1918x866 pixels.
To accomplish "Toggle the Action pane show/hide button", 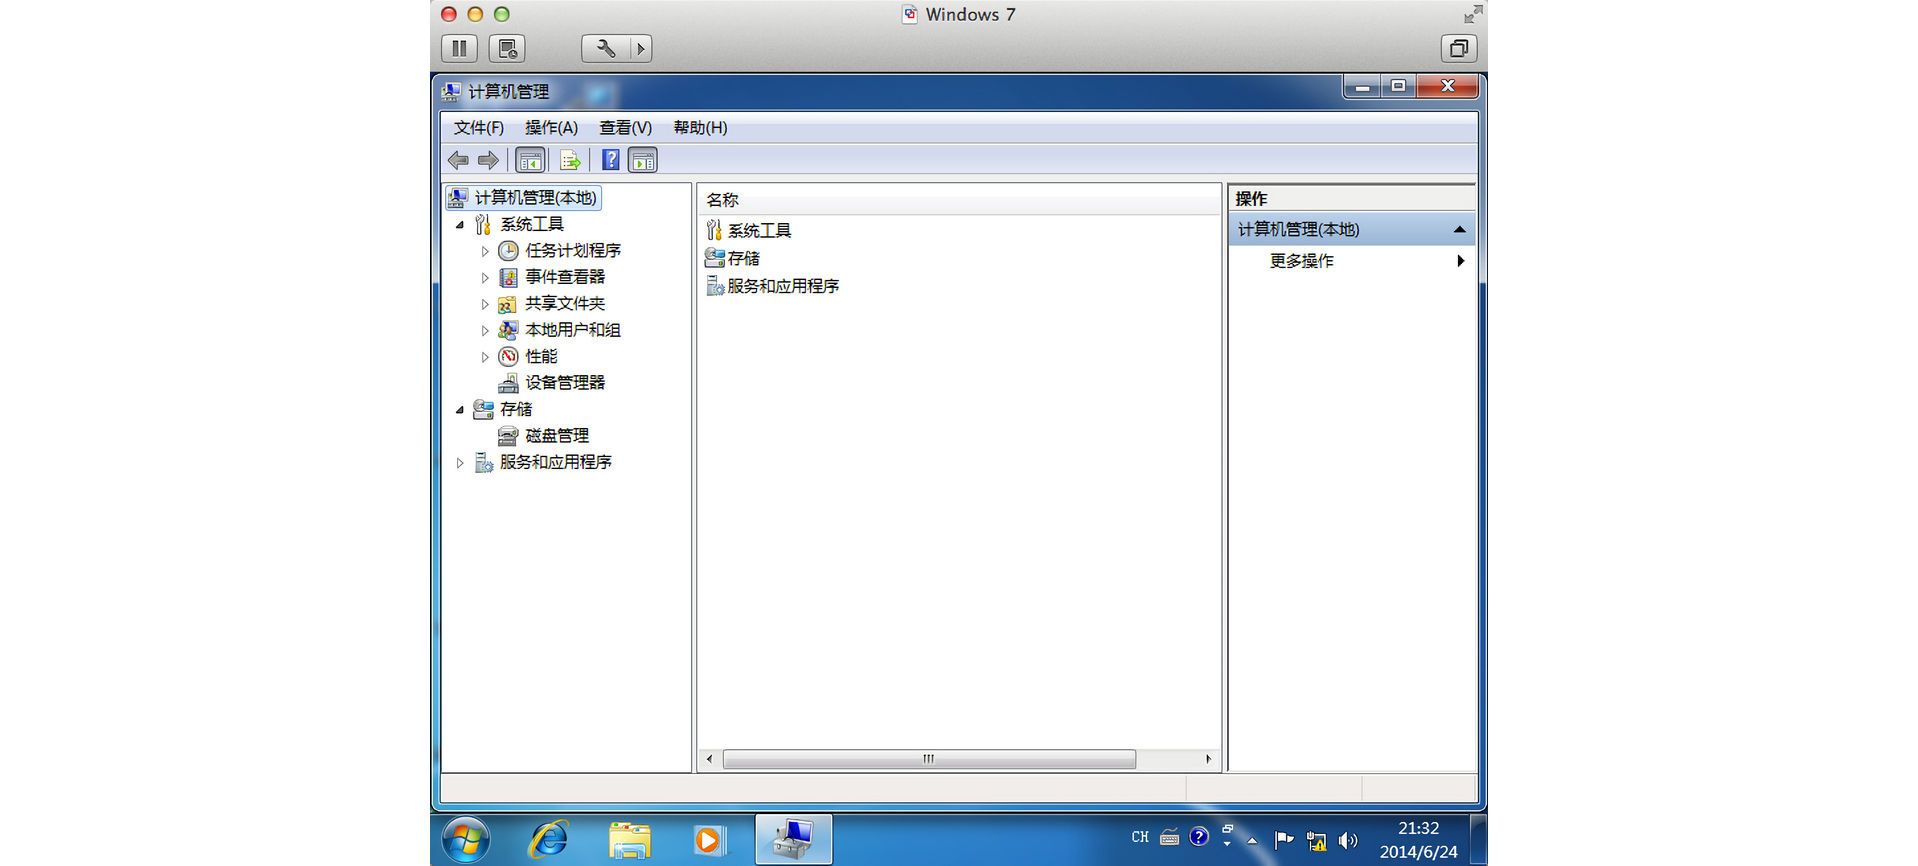I will pos(643,160).
